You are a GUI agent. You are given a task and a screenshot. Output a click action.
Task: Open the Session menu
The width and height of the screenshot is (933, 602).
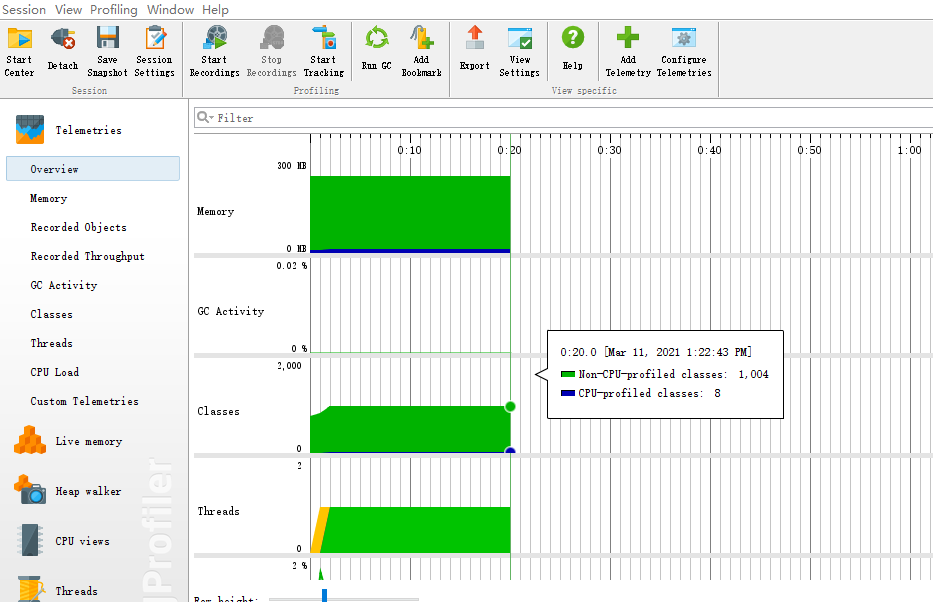click(x=24, y=10)
